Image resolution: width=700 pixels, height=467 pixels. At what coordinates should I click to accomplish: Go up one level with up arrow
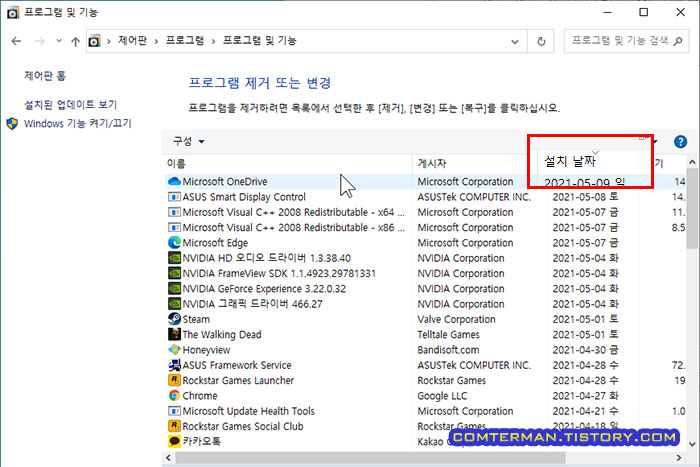click(x=75, y=42)
